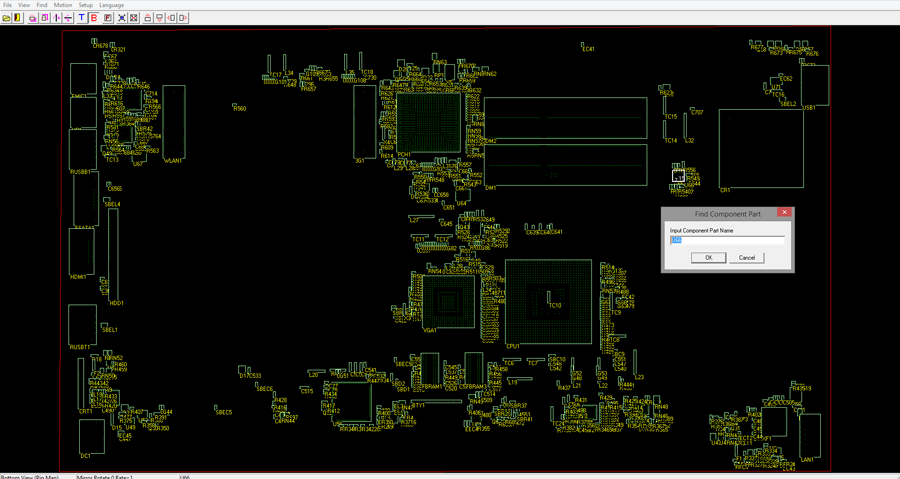900x479 pixels.
Task: Click the vertical mirror flip icon
Action: 56,18
